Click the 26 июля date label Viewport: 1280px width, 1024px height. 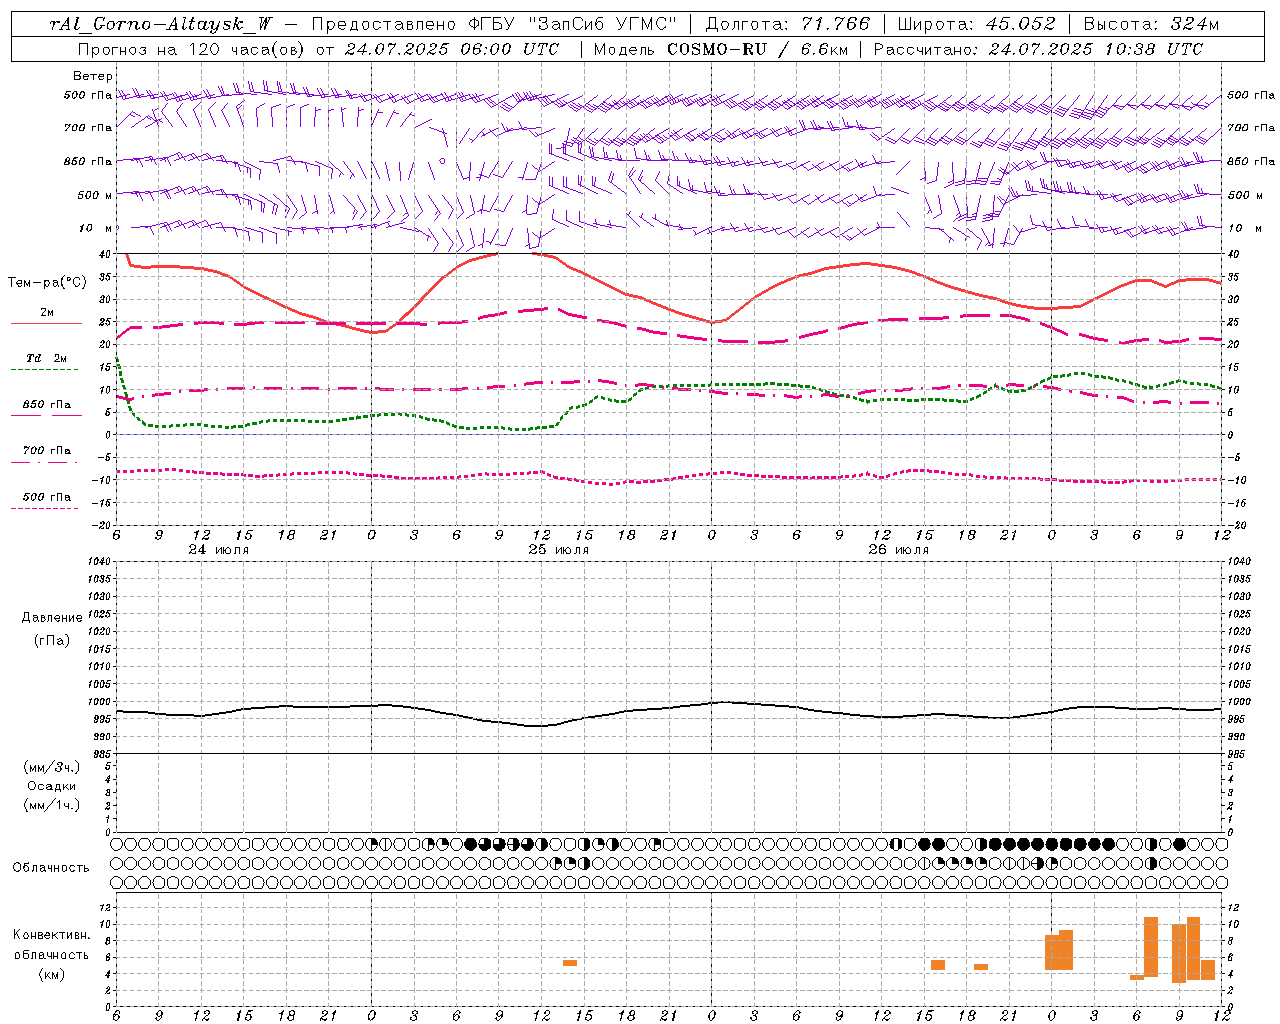click(899, 550)
